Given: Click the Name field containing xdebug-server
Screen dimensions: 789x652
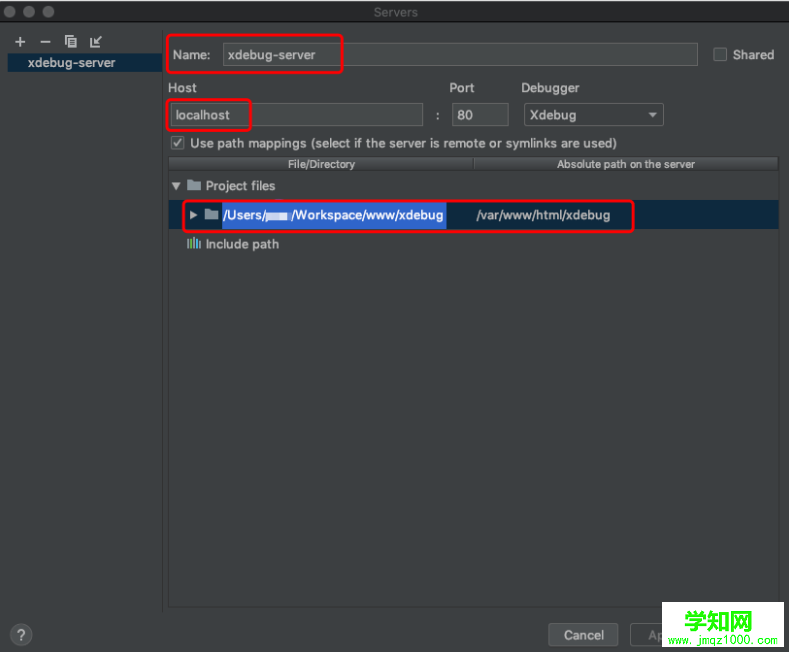Looking at the screenshot, I should (460, 54).
